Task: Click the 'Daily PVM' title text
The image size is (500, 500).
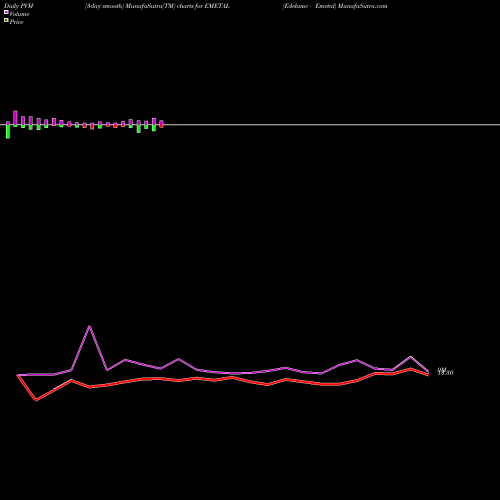Action: pos(19,6)
